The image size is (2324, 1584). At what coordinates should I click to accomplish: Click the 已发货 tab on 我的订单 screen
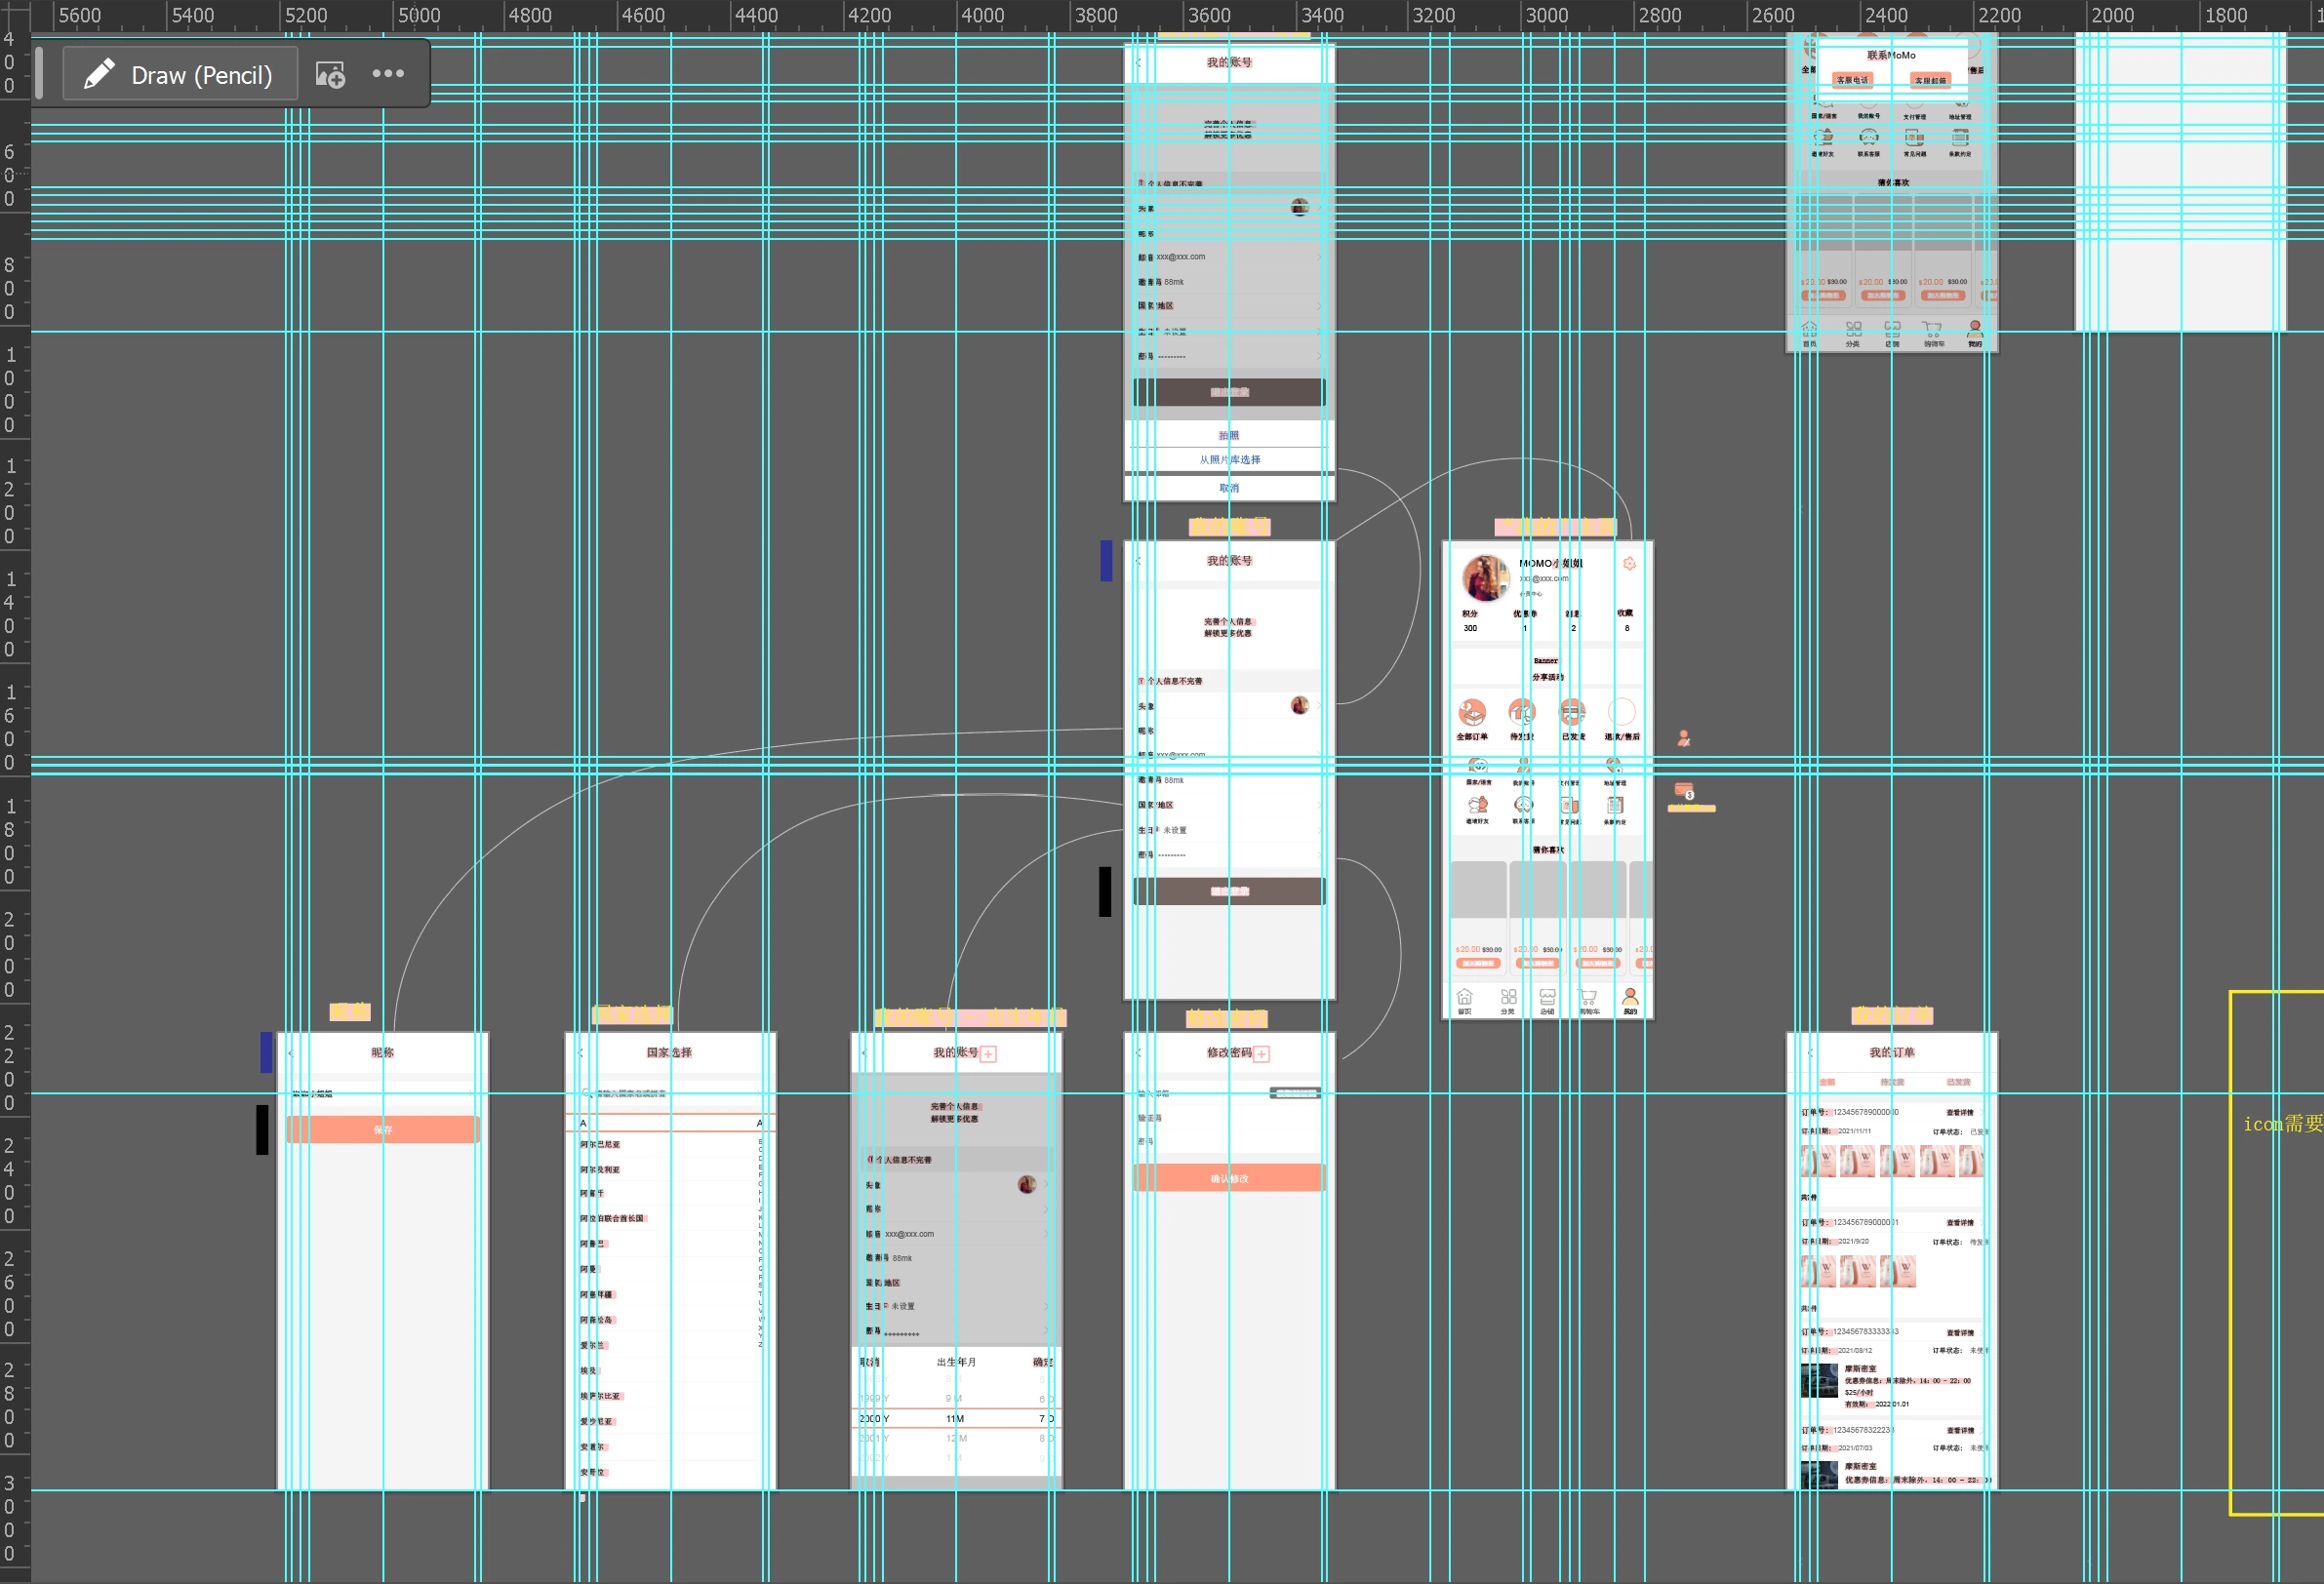coord(1958,1082)
